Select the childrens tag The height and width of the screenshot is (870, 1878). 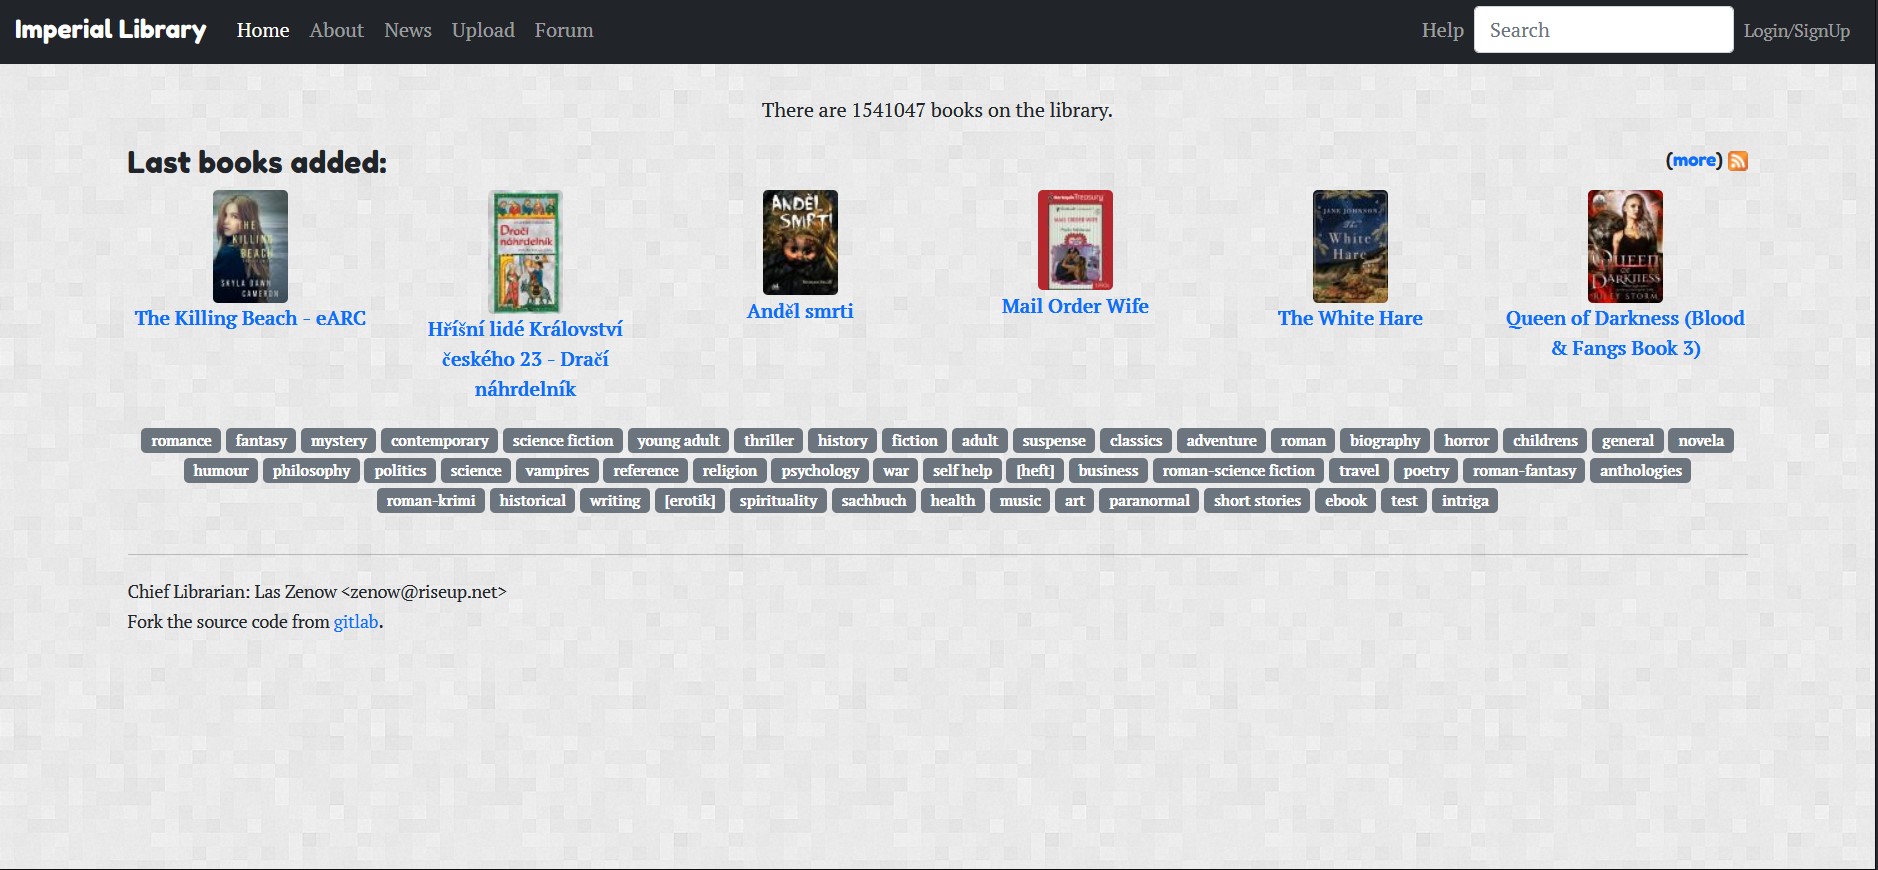(1545, 441)
